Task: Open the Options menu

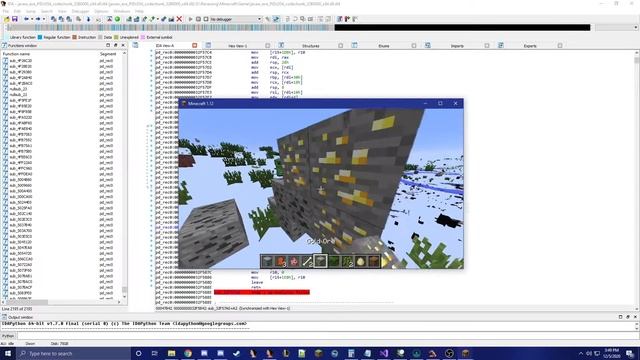Action: (101, 11)
